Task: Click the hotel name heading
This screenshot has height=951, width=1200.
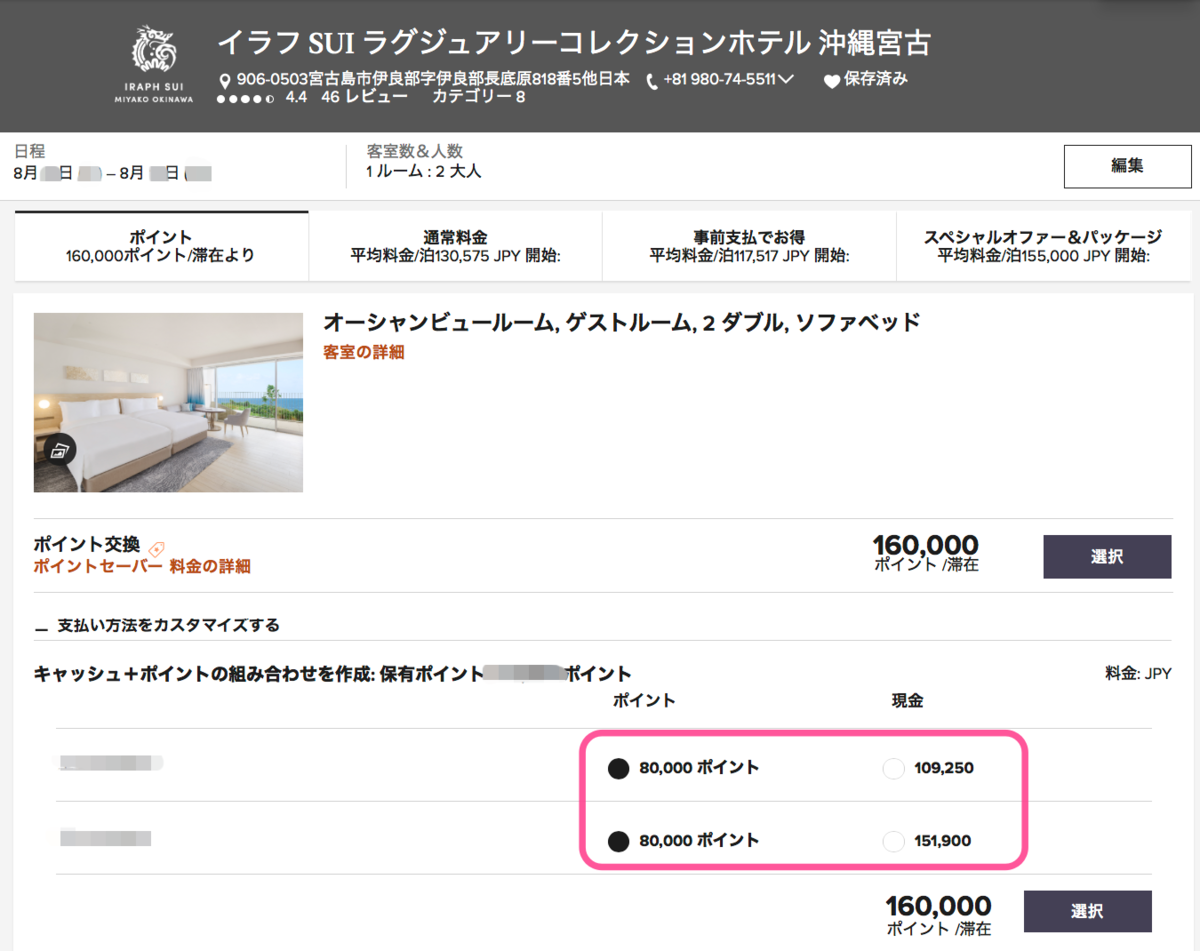Action: 574,44
